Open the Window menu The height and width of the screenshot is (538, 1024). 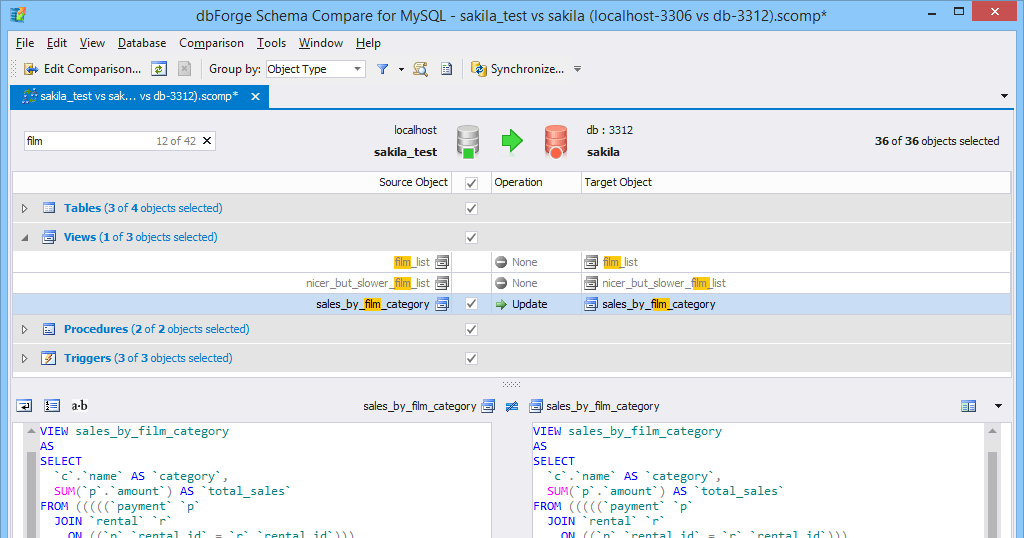pos(321,43)
